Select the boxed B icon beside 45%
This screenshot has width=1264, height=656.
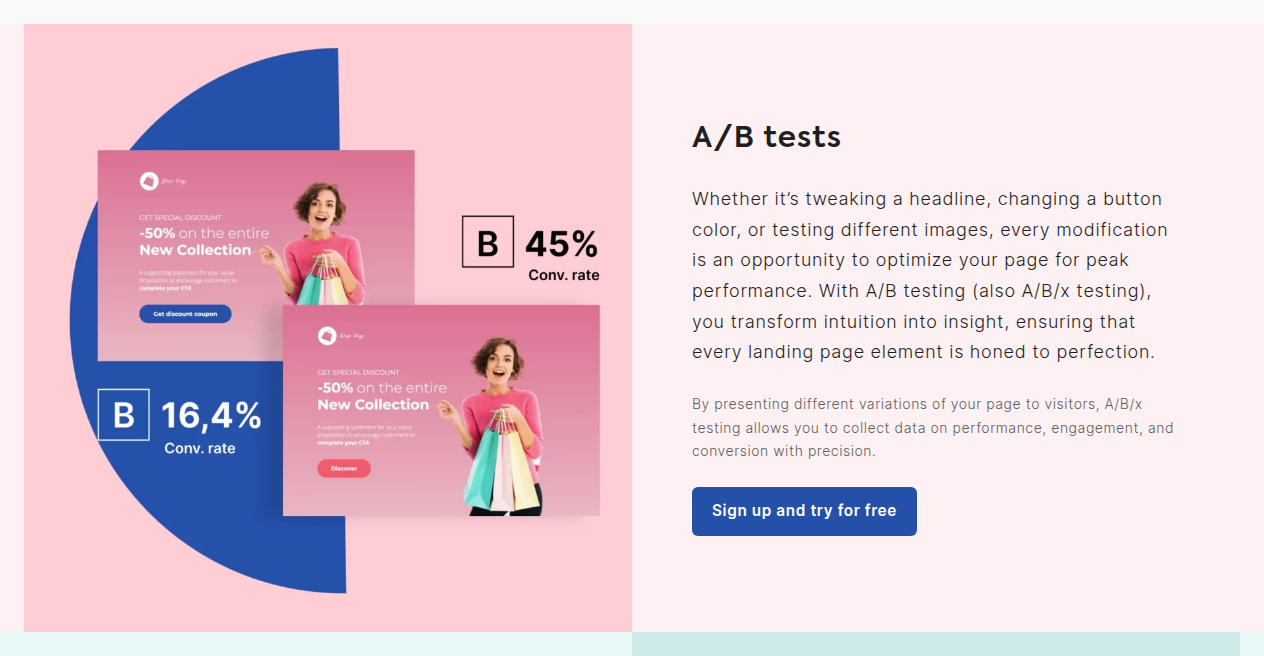click(488, 242)
